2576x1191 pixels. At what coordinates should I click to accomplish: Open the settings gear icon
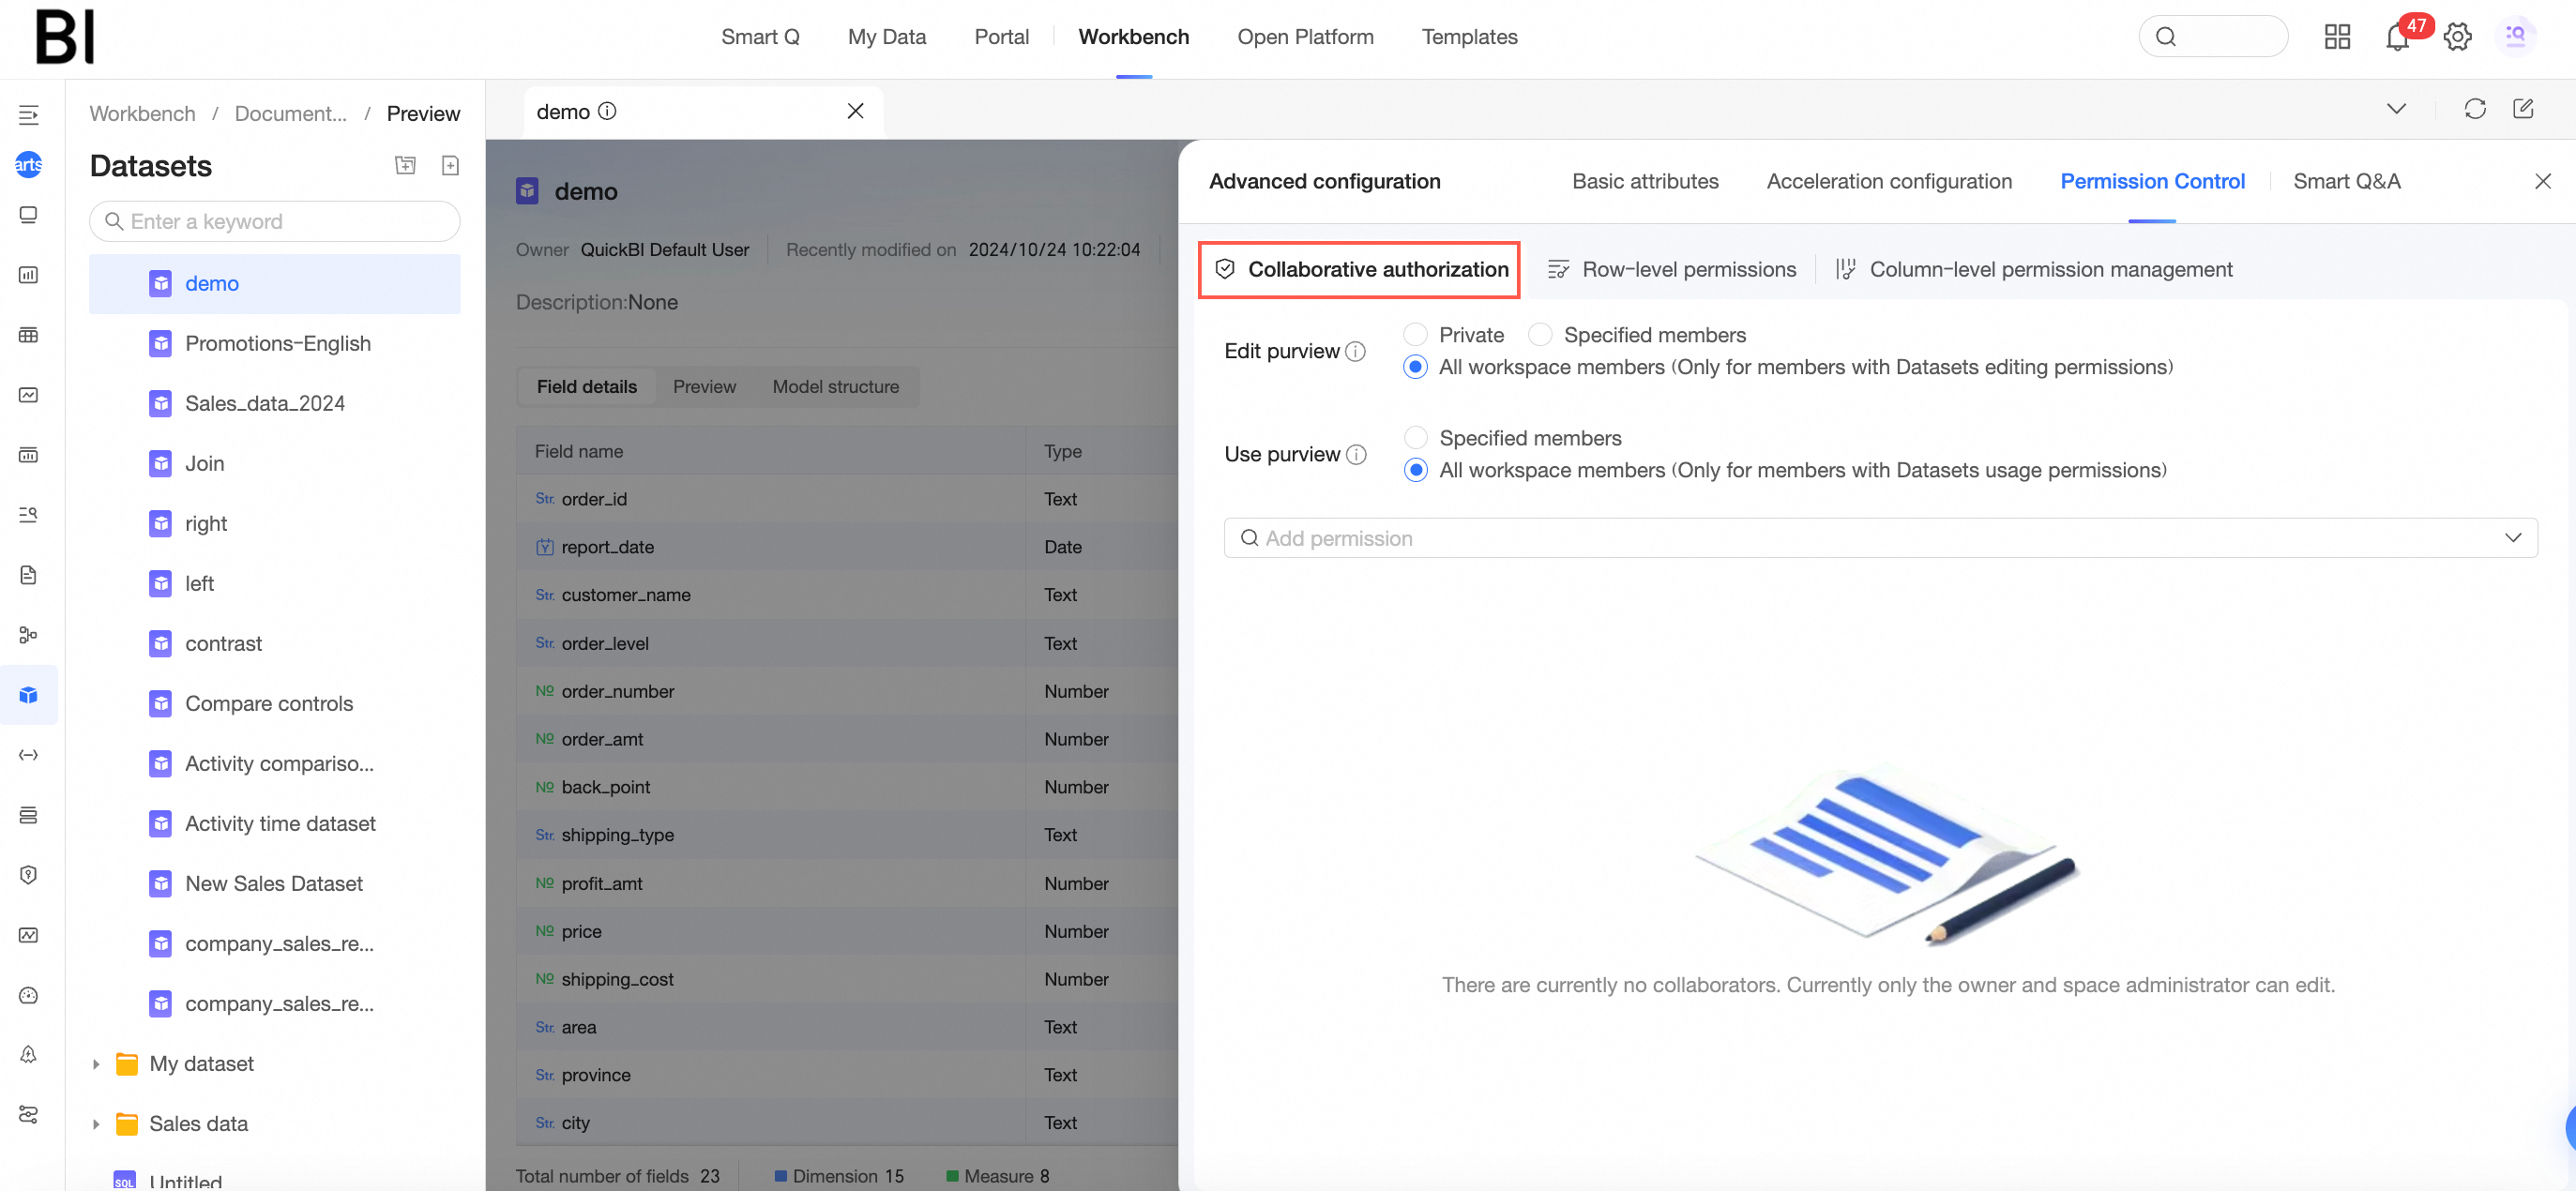(2457, 38)
